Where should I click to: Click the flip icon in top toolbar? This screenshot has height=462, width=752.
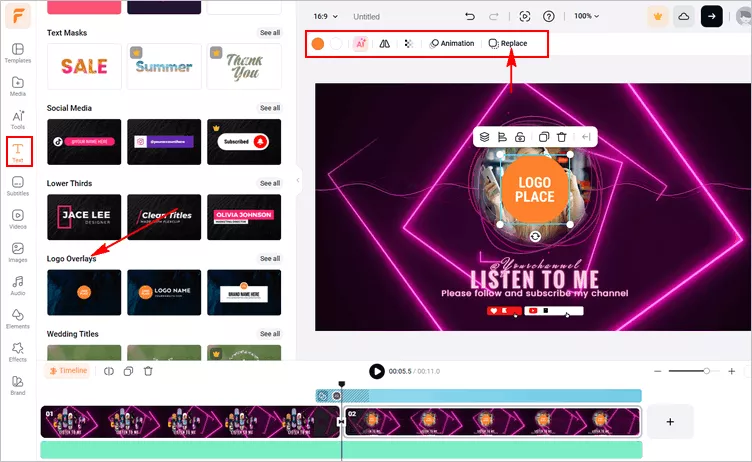385,44
